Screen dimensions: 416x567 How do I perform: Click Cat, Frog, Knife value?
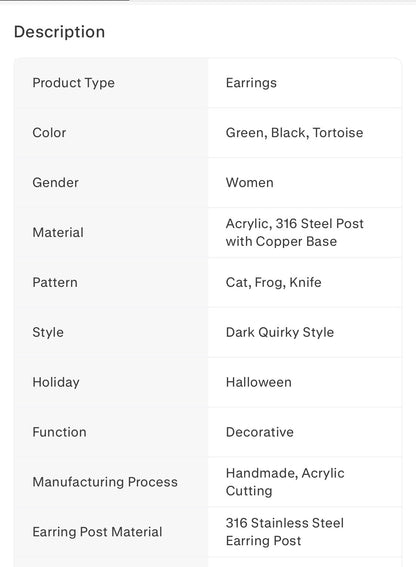(273, 282)
